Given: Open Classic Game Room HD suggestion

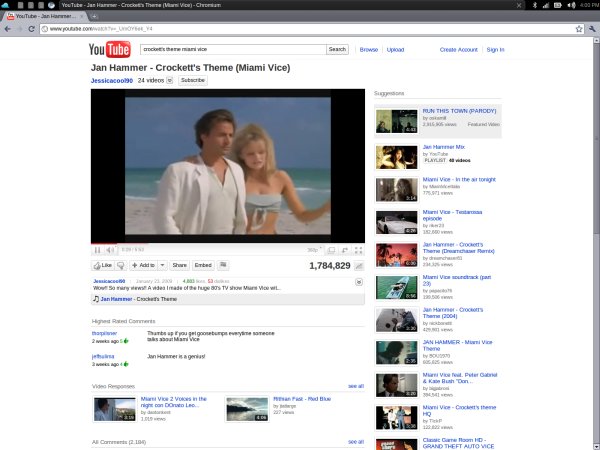Looking at the screenshot, I should point(458,443).
